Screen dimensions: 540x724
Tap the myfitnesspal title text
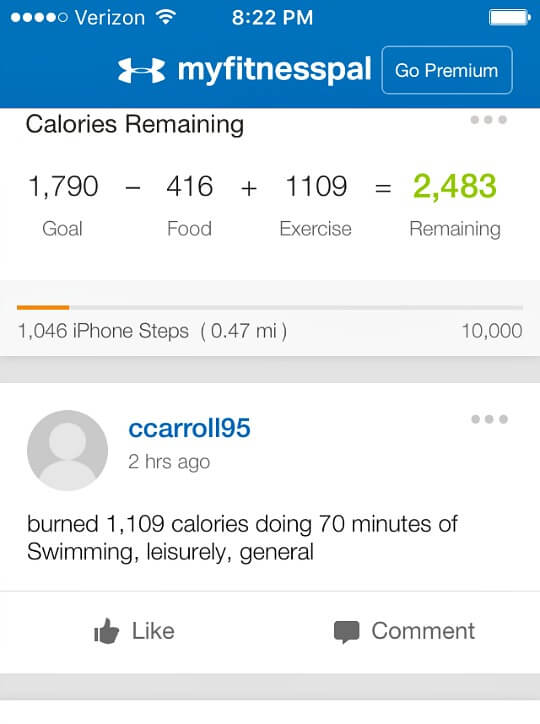(x=275, y=70)
